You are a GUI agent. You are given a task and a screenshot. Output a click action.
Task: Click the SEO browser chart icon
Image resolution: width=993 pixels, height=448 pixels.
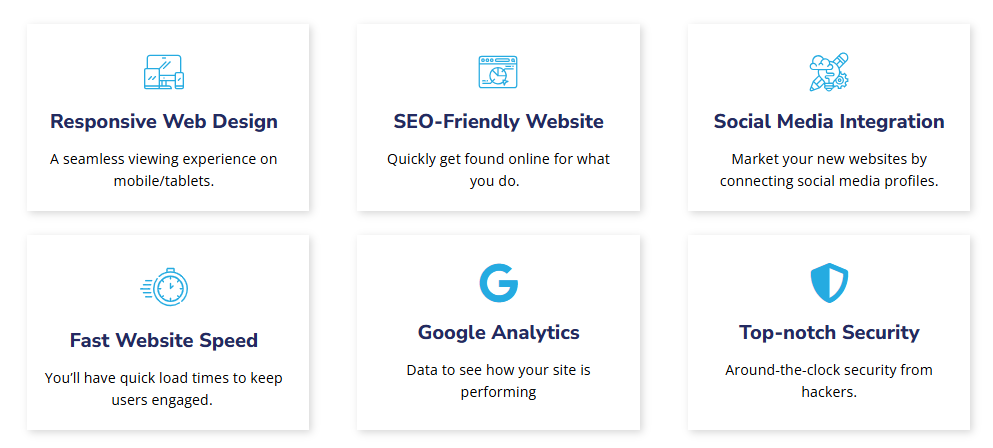(498, 72)
